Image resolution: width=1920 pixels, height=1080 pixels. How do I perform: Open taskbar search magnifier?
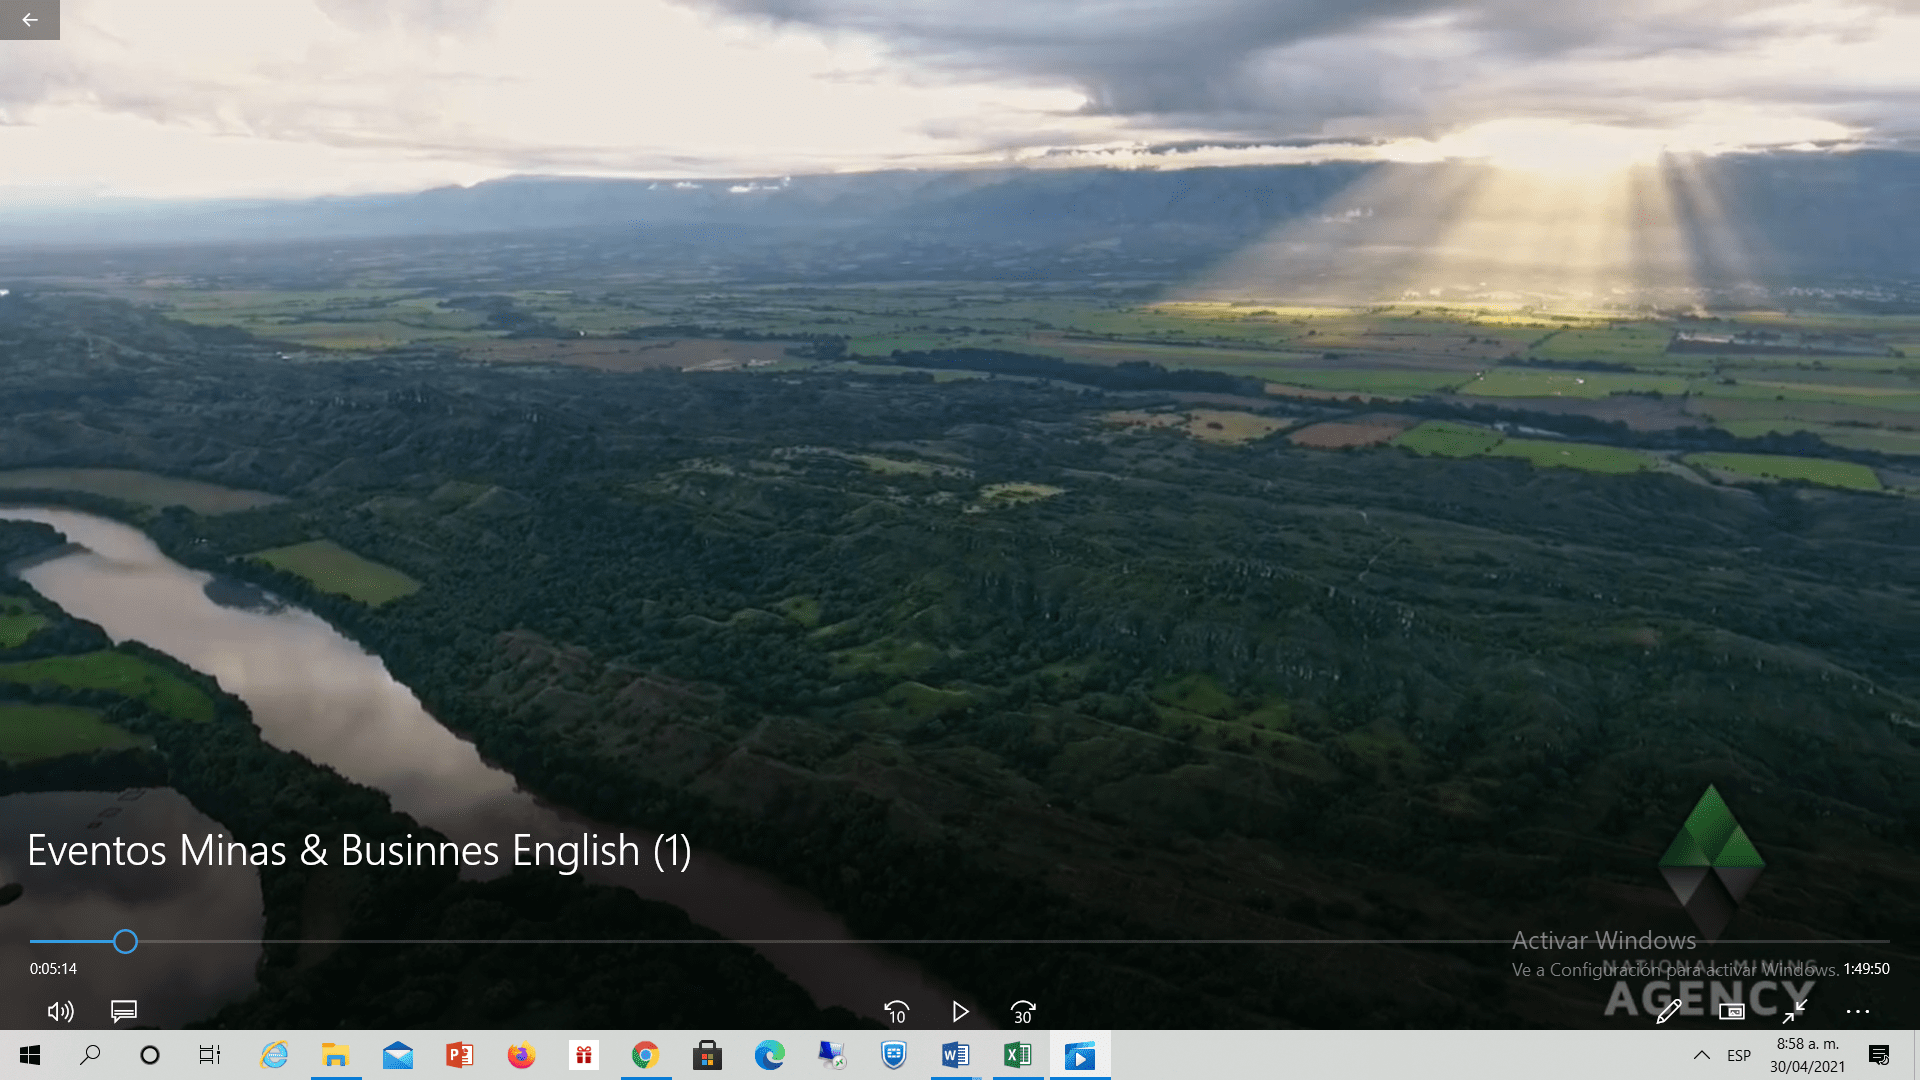pos(90,1055)
